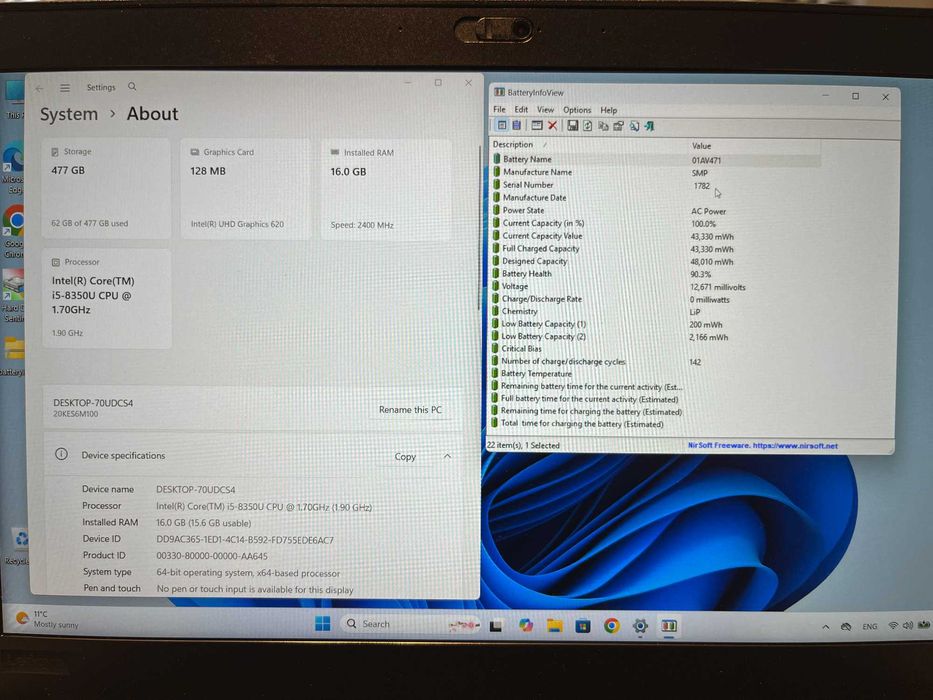Open Copilot from the taskbar

pos(525,625)
